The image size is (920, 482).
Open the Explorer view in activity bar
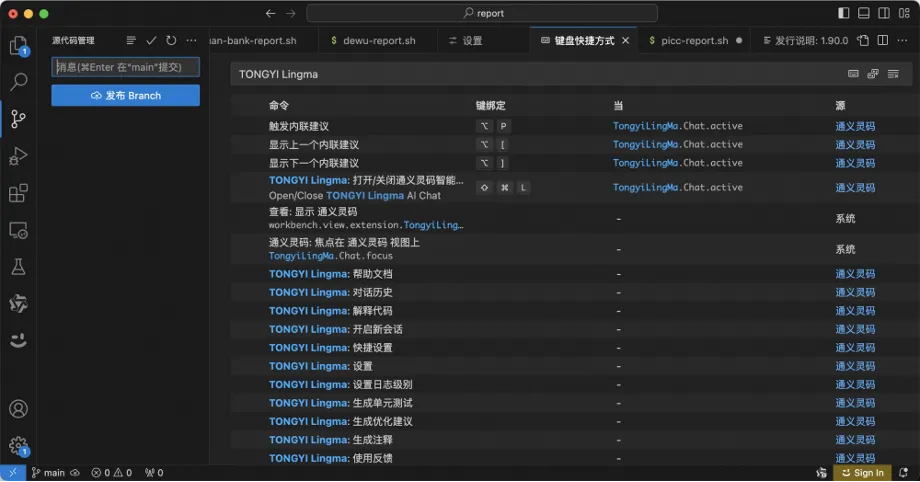point(18,45)
